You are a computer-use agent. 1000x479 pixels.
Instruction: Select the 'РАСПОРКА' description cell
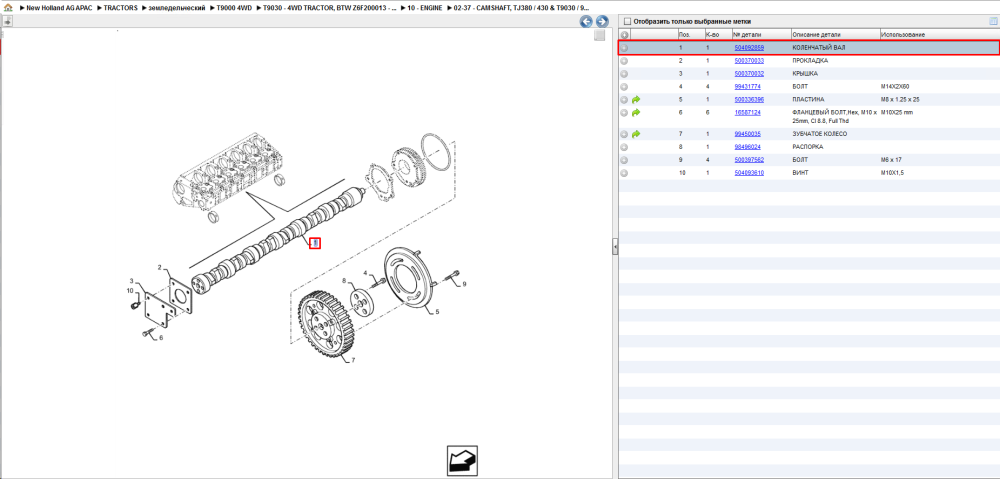click(807, 147)
